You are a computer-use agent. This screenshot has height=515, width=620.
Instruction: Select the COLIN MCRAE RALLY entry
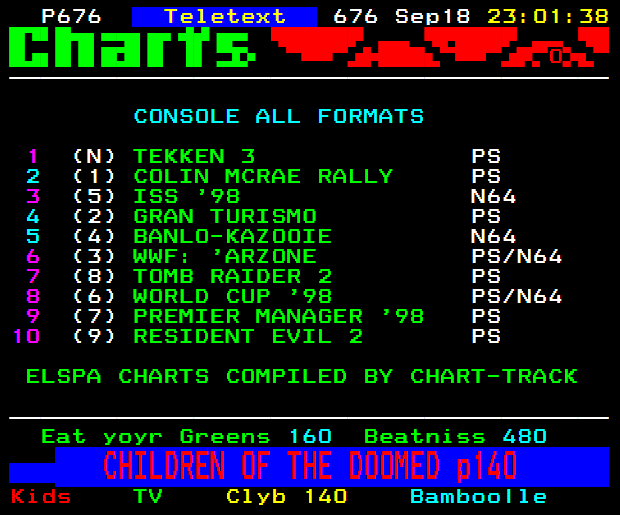click(263, 176)
